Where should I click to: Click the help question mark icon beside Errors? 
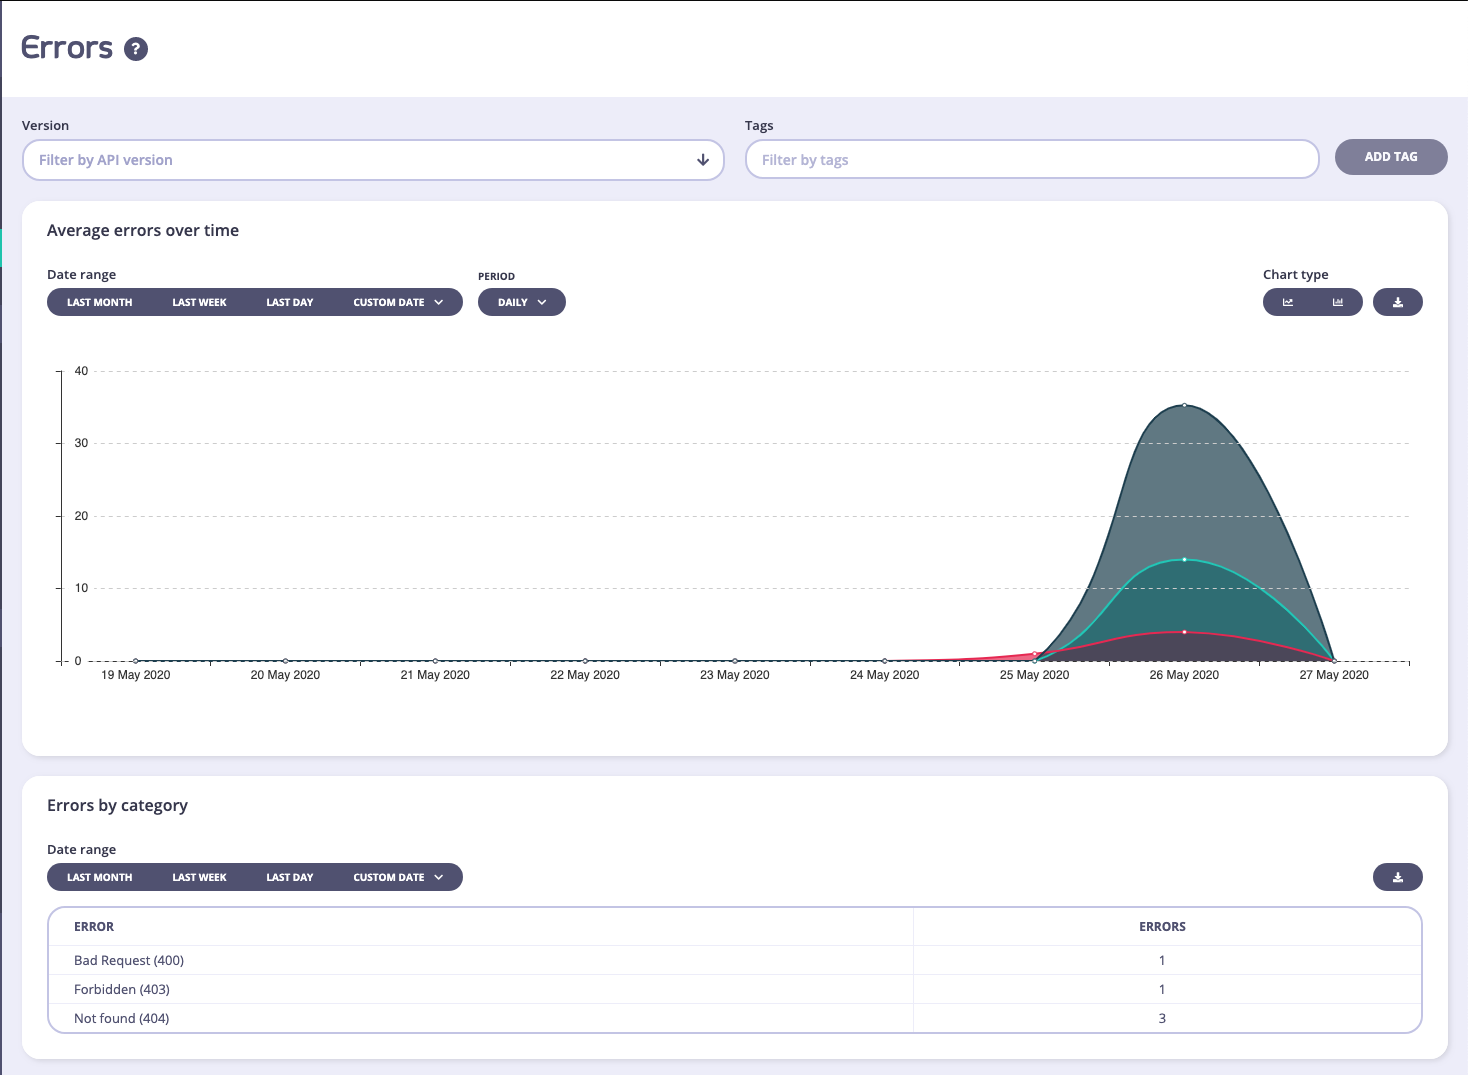(136, 49)
